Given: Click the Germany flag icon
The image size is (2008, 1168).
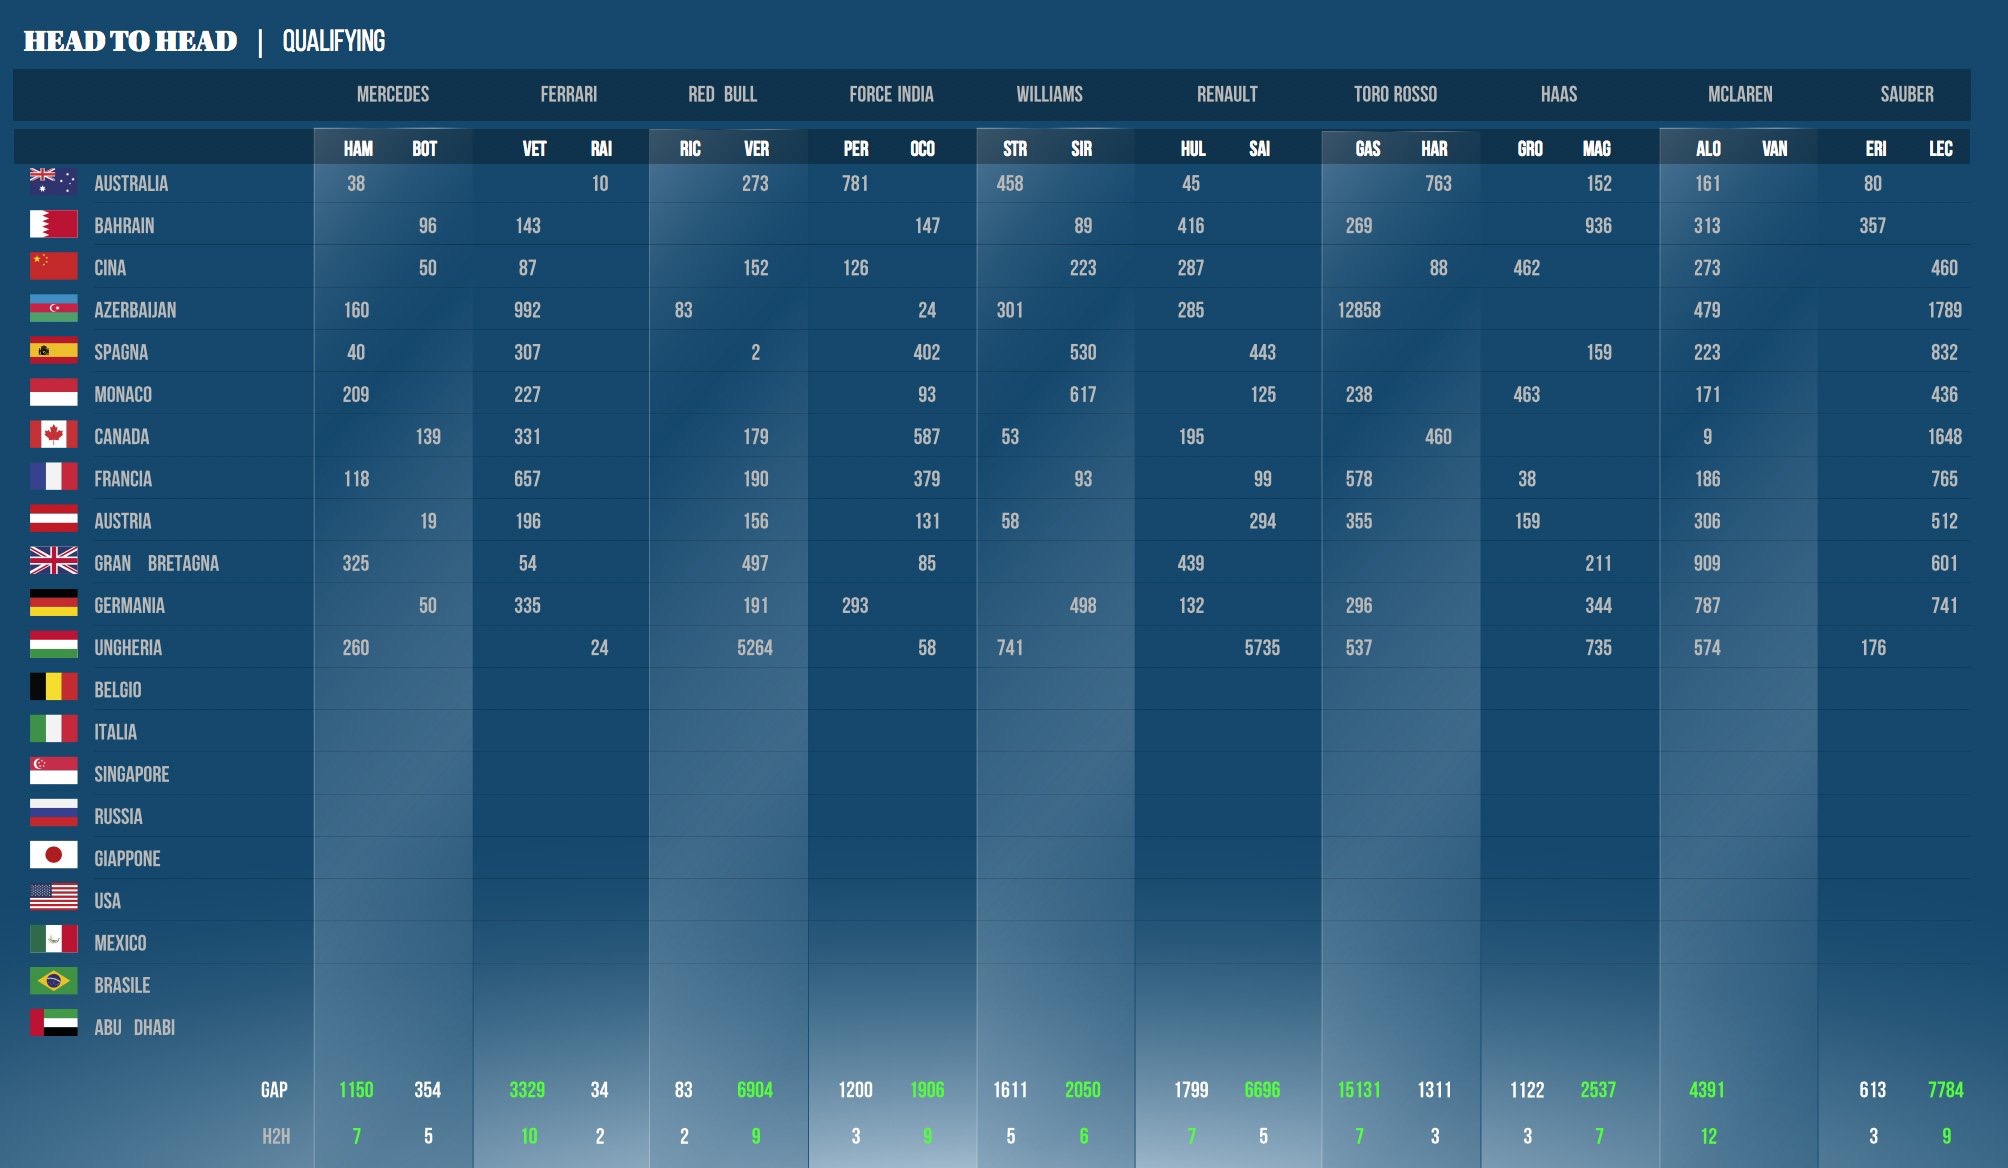Looking at the screenshot, I should (x=54, y=604).
